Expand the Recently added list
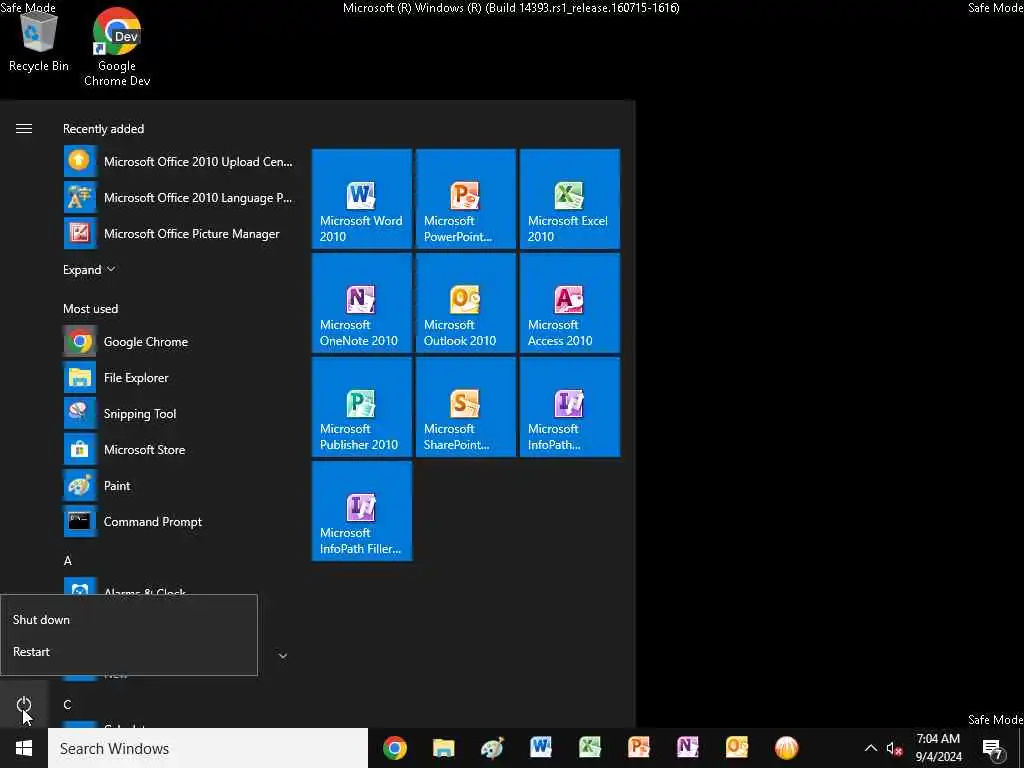This screenshot has width=1024, height=768. click(x=89, y=269)
